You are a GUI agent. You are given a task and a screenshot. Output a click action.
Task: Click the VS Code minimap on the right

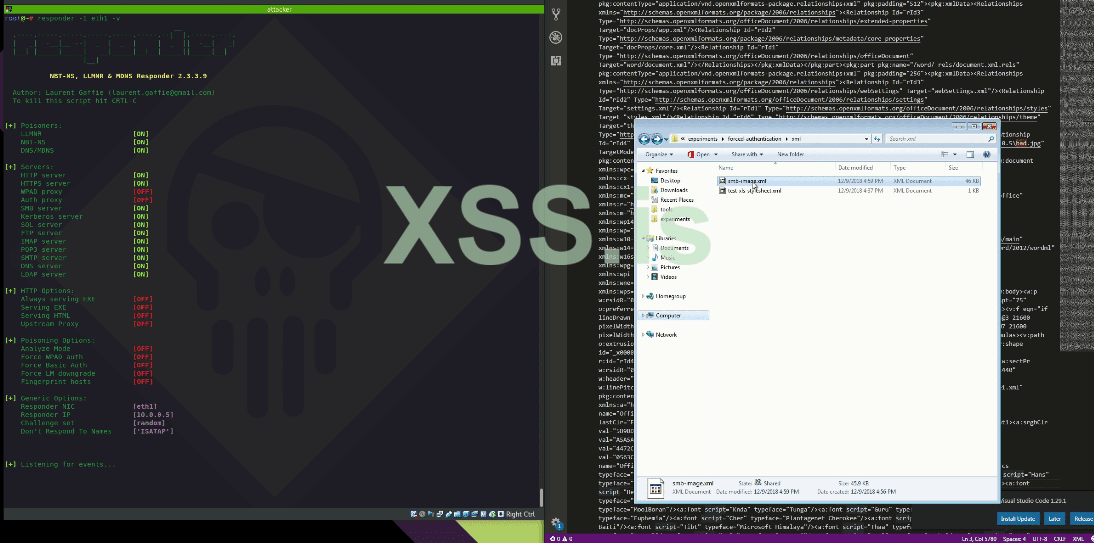(1077, 174)
